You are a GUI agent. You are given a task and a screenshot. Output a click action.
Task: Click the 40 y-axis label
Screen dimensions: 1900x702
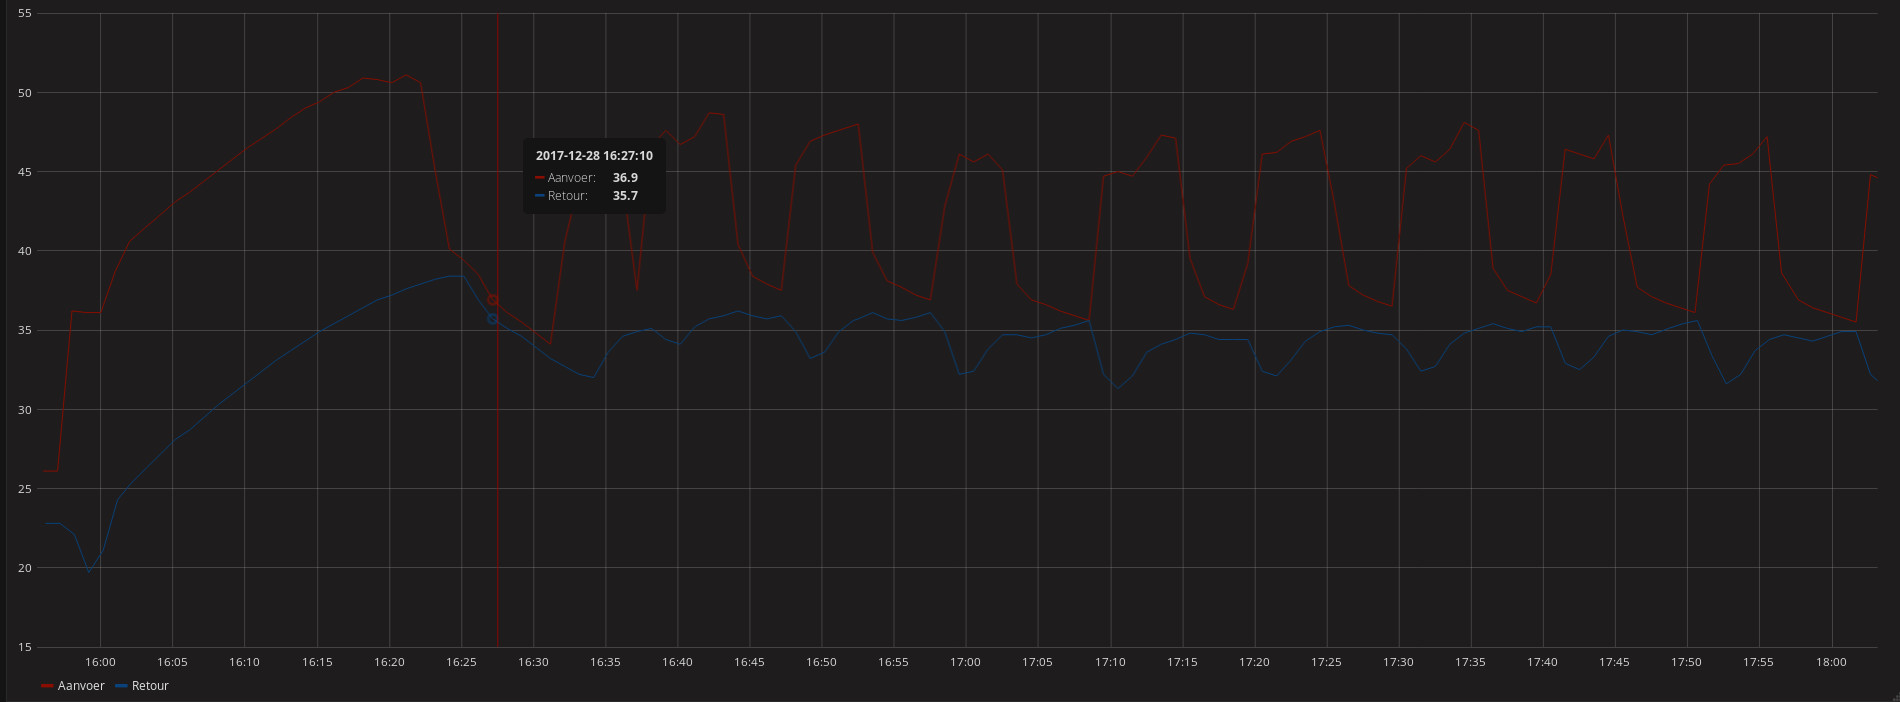(25, 251)
